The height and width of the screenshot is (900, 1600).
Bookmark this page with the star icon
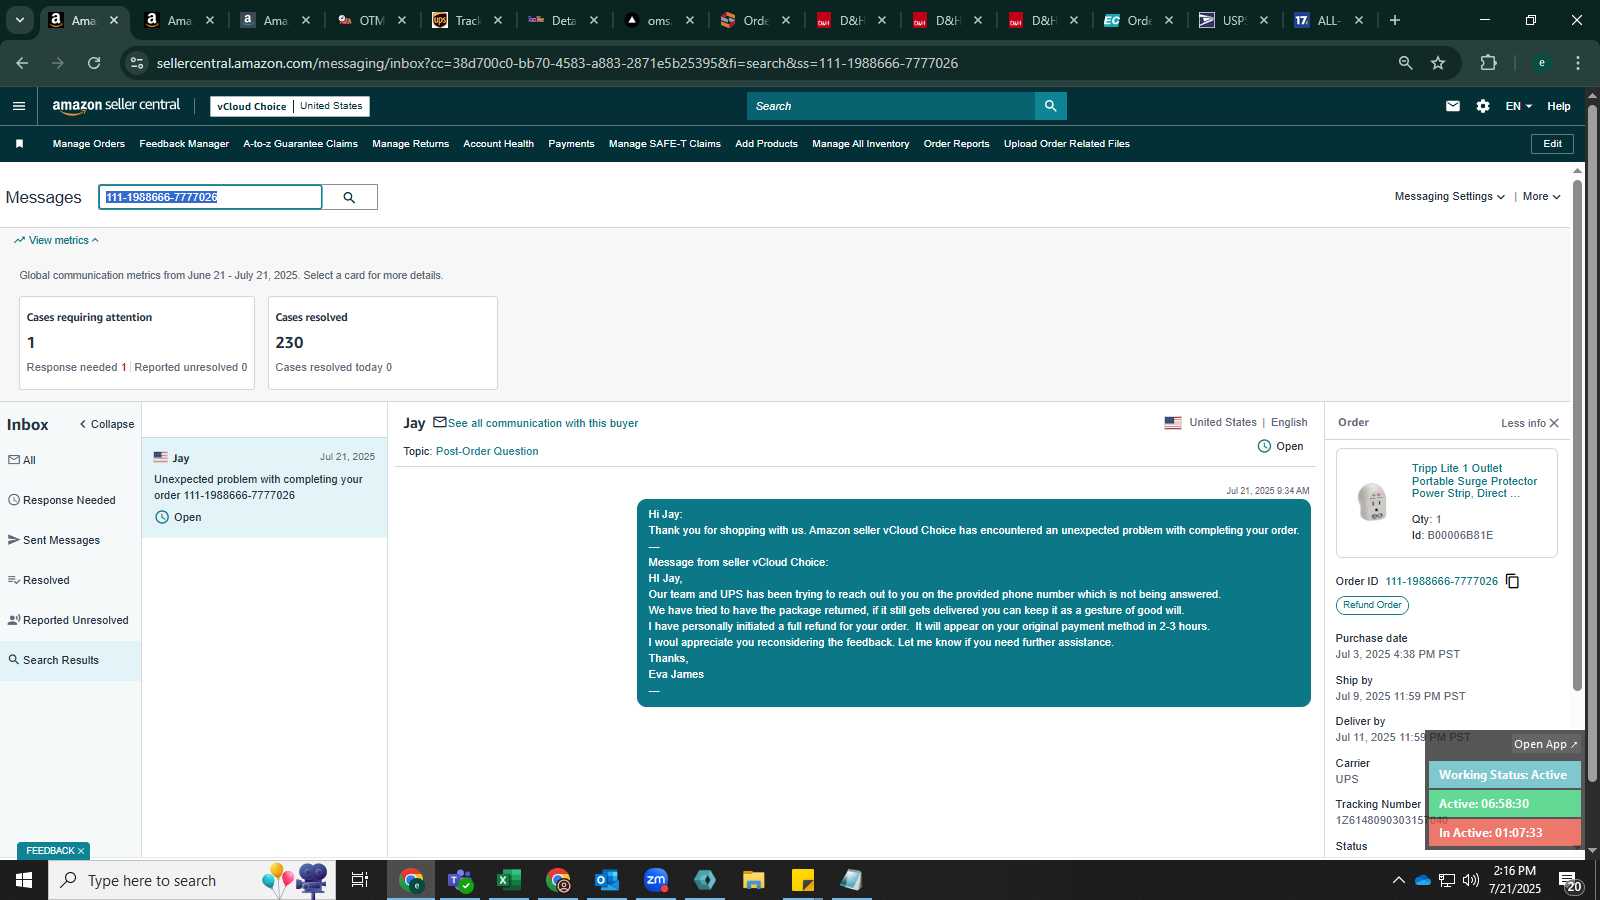point(1438,63)
